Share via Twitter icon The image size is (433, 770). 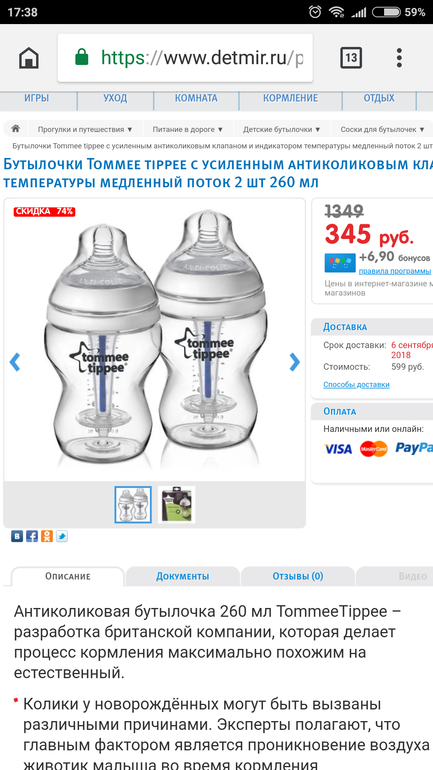pyautogui.click(x=61, y=536)
